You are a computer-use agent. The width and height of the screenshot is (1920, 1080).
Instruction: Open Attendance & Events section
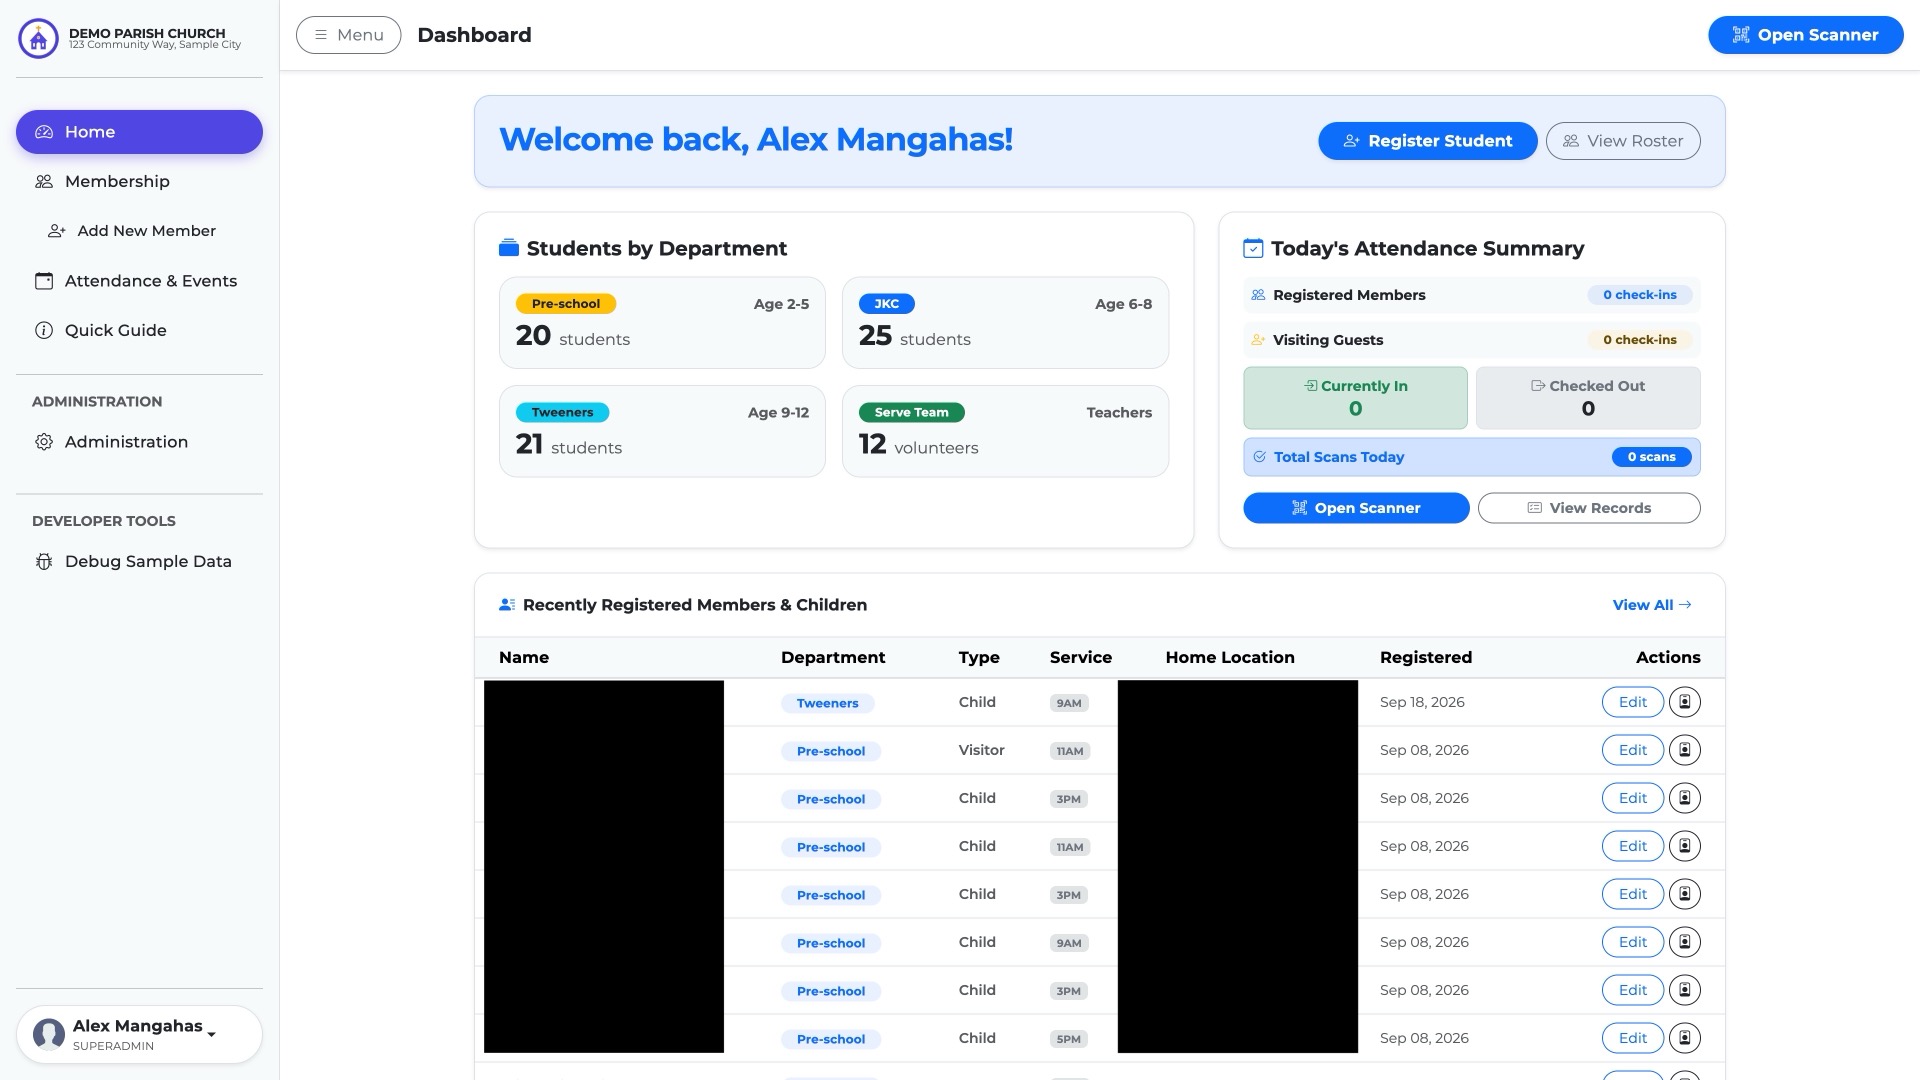coord(139,281)
